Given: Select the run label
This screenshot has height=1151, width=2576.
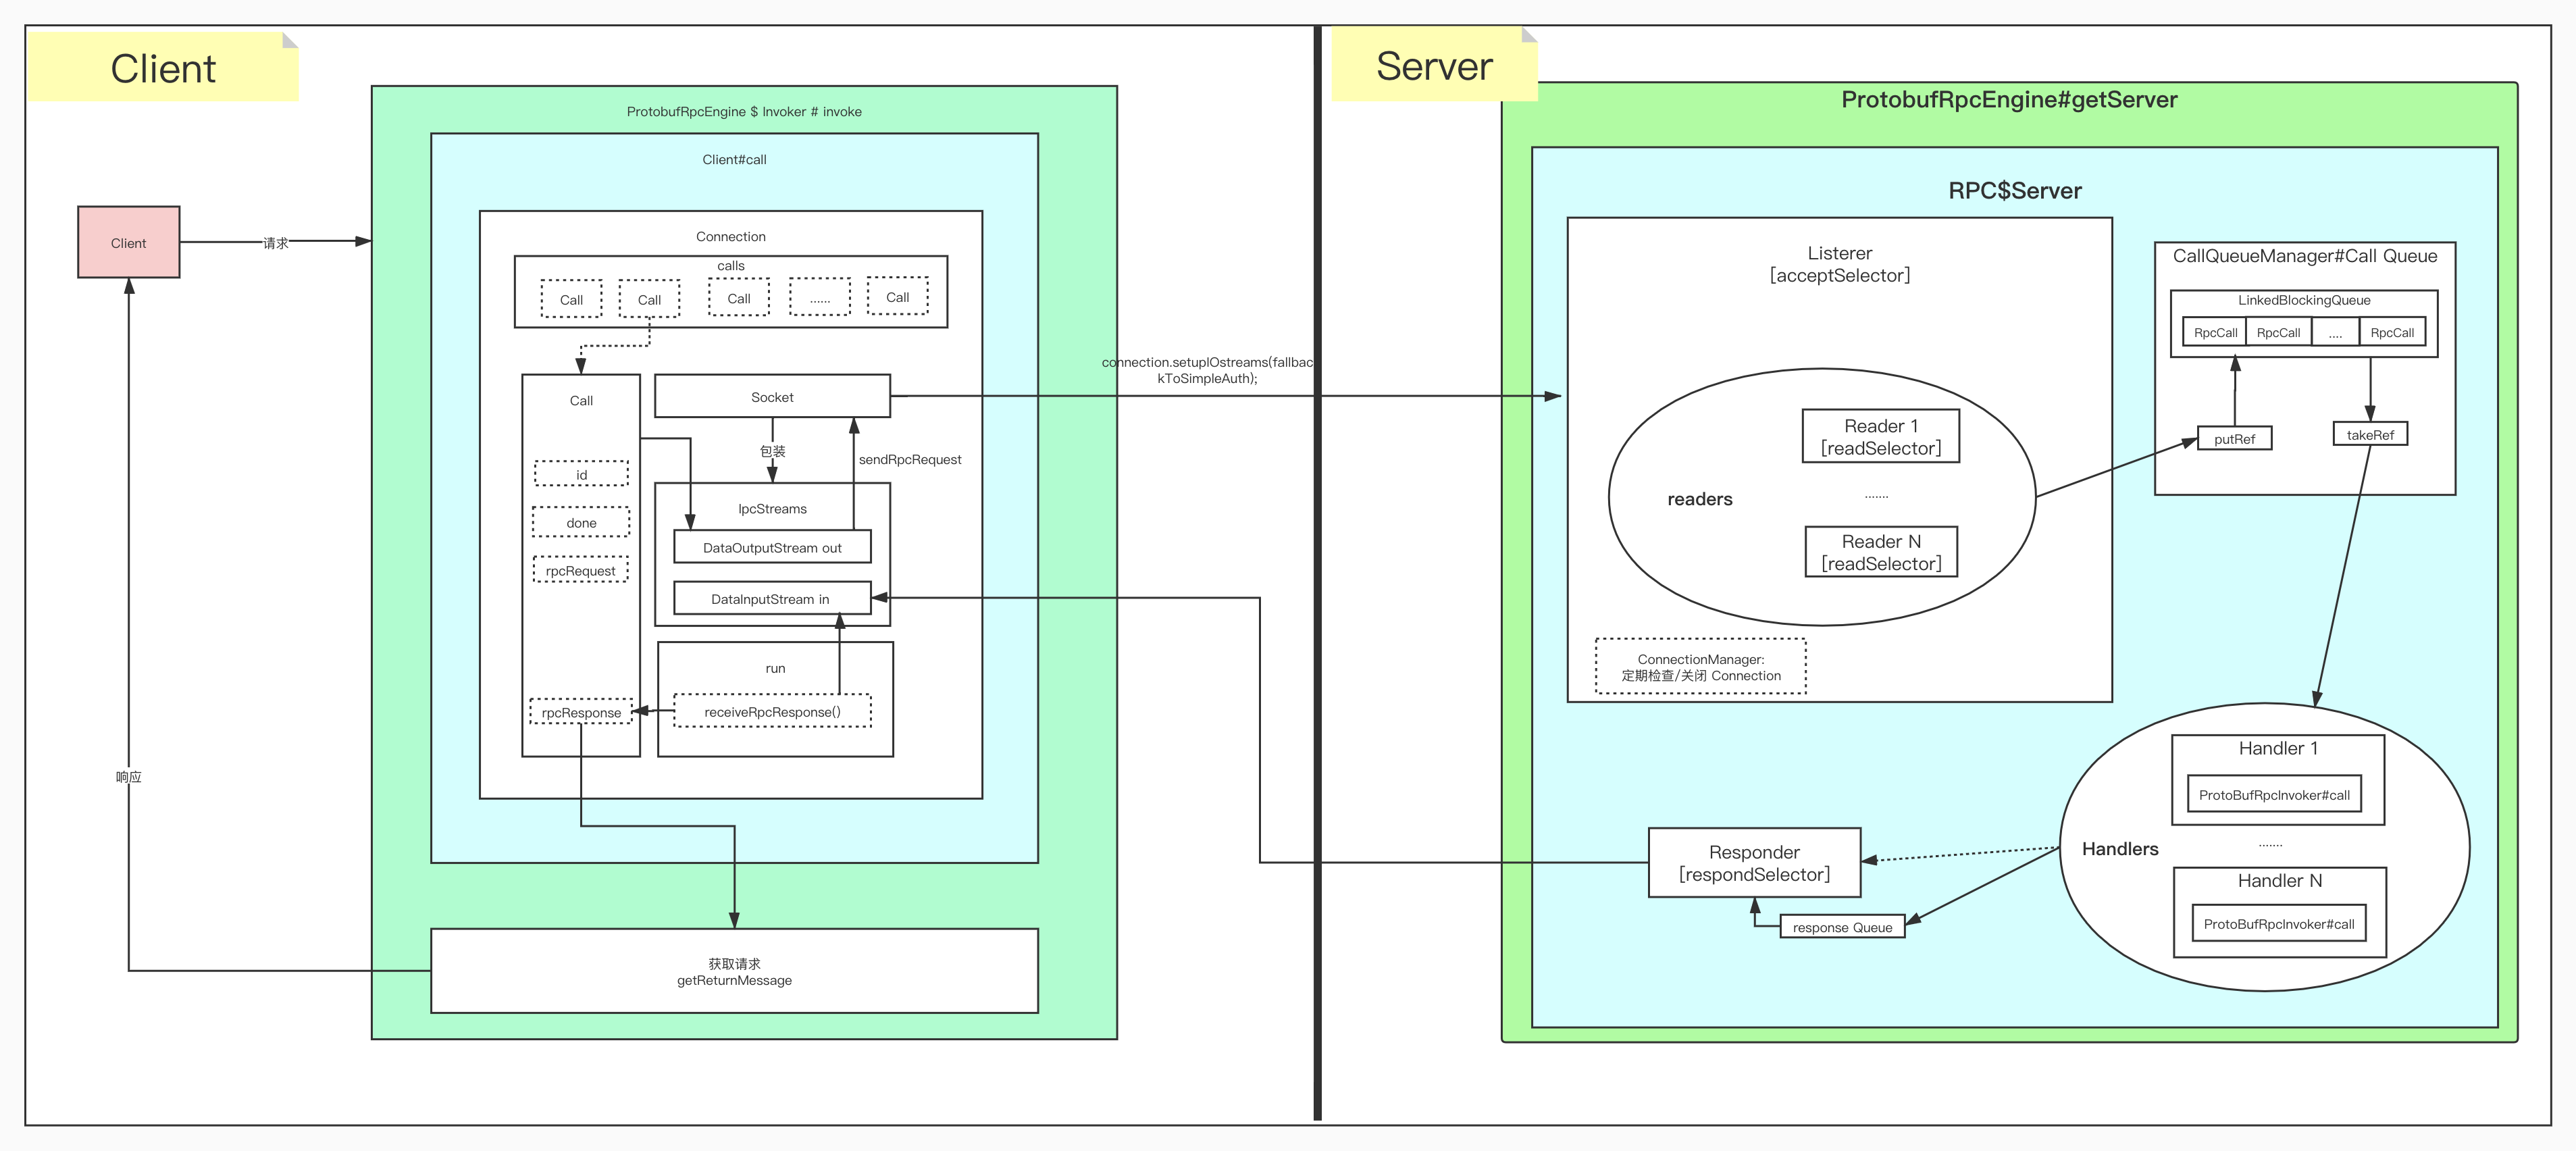Looking at the screenshot, I should click(775, 669).
